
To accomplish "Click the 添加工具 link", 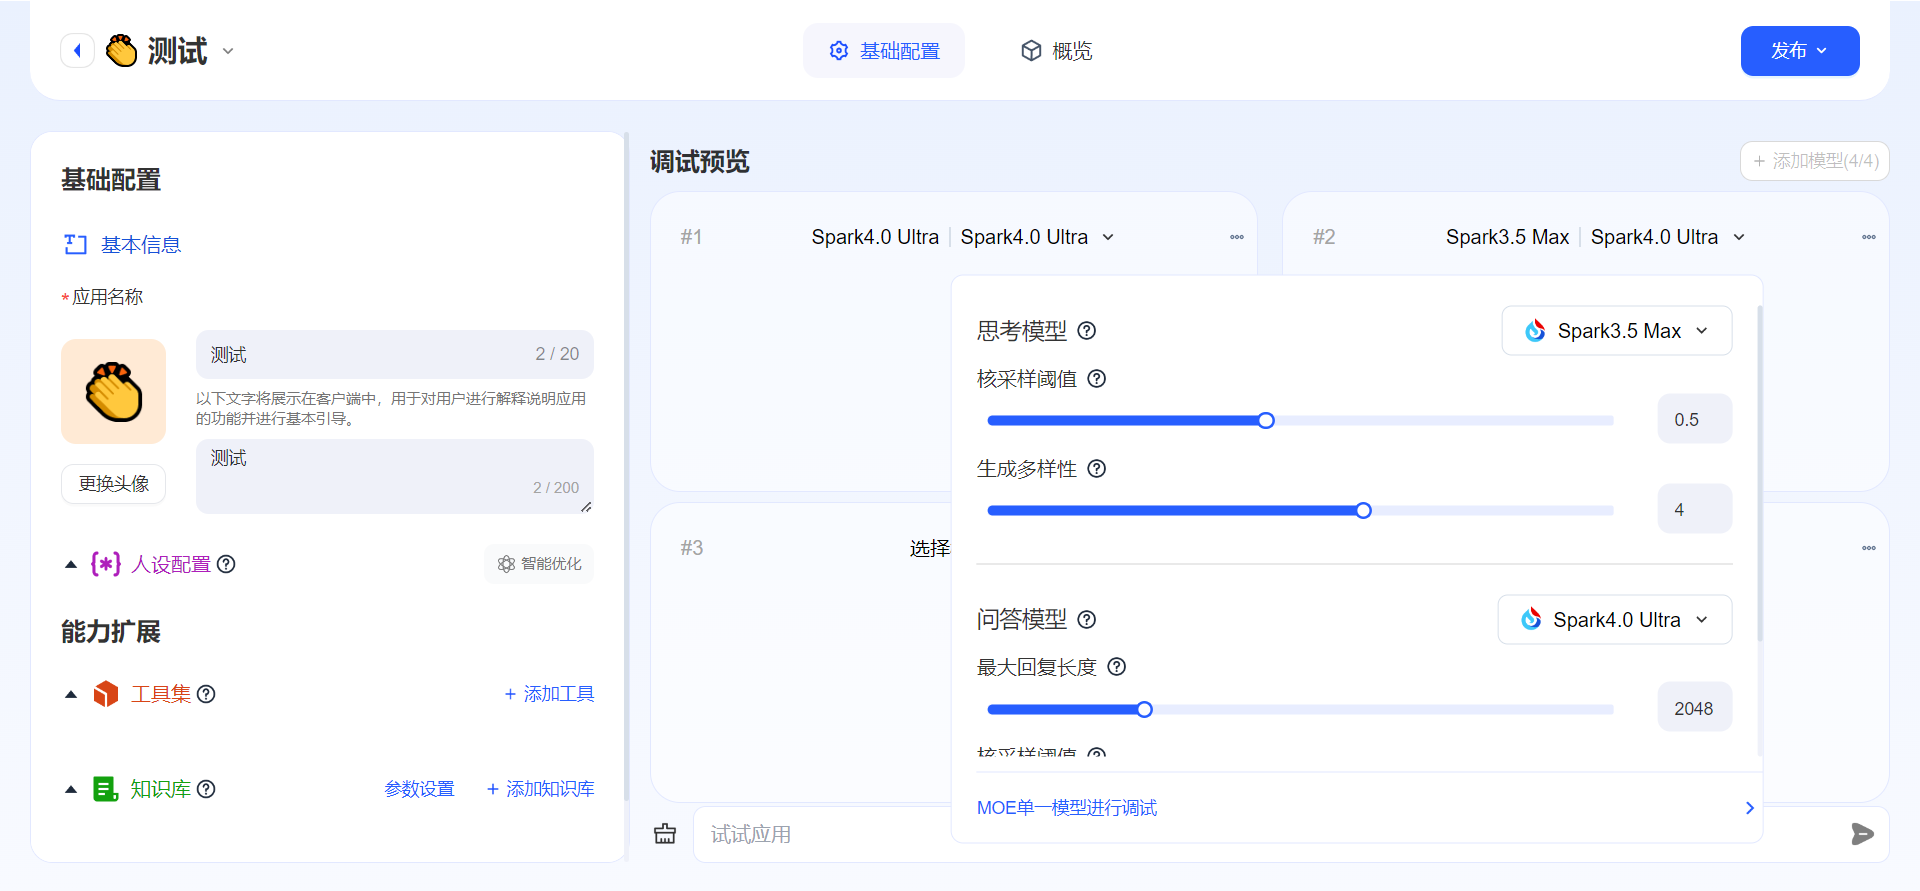I will click(549, 694).
